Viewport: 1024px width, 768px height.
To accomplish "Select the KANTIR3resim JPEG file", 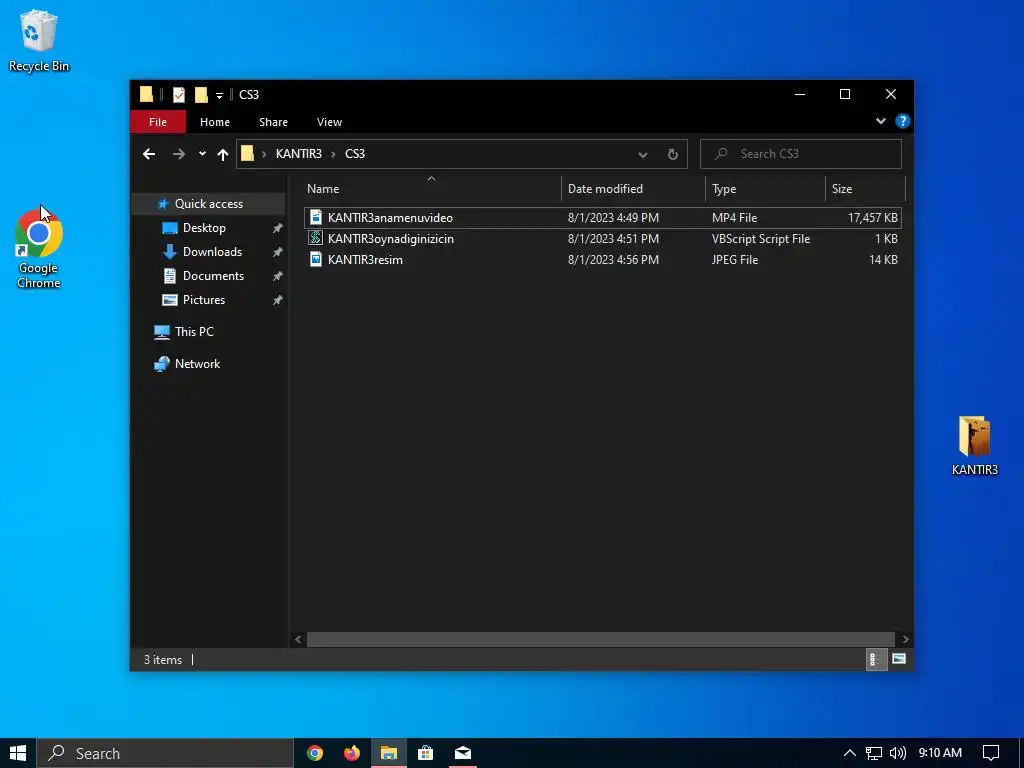I will point(602,259).
